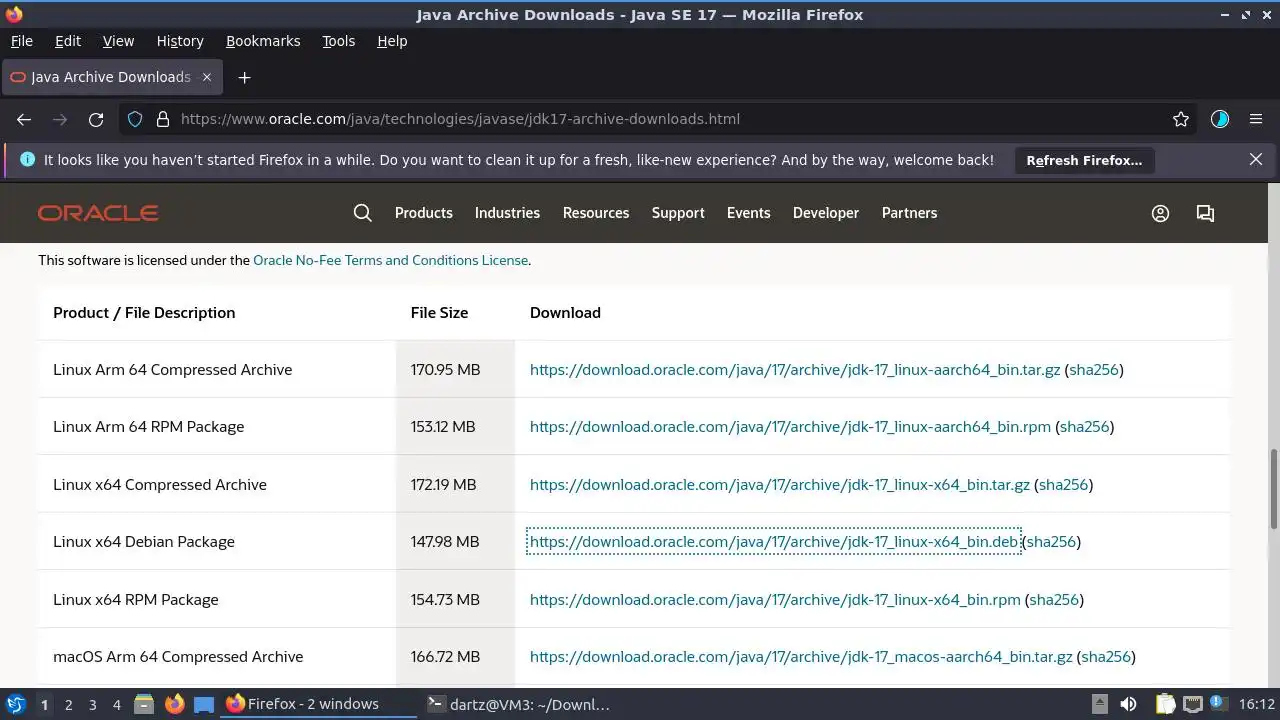1280x720 pixels.
Task: Open sha256 for Linux Arm 64 Compressed Archive
Action: pos(1094,370)
